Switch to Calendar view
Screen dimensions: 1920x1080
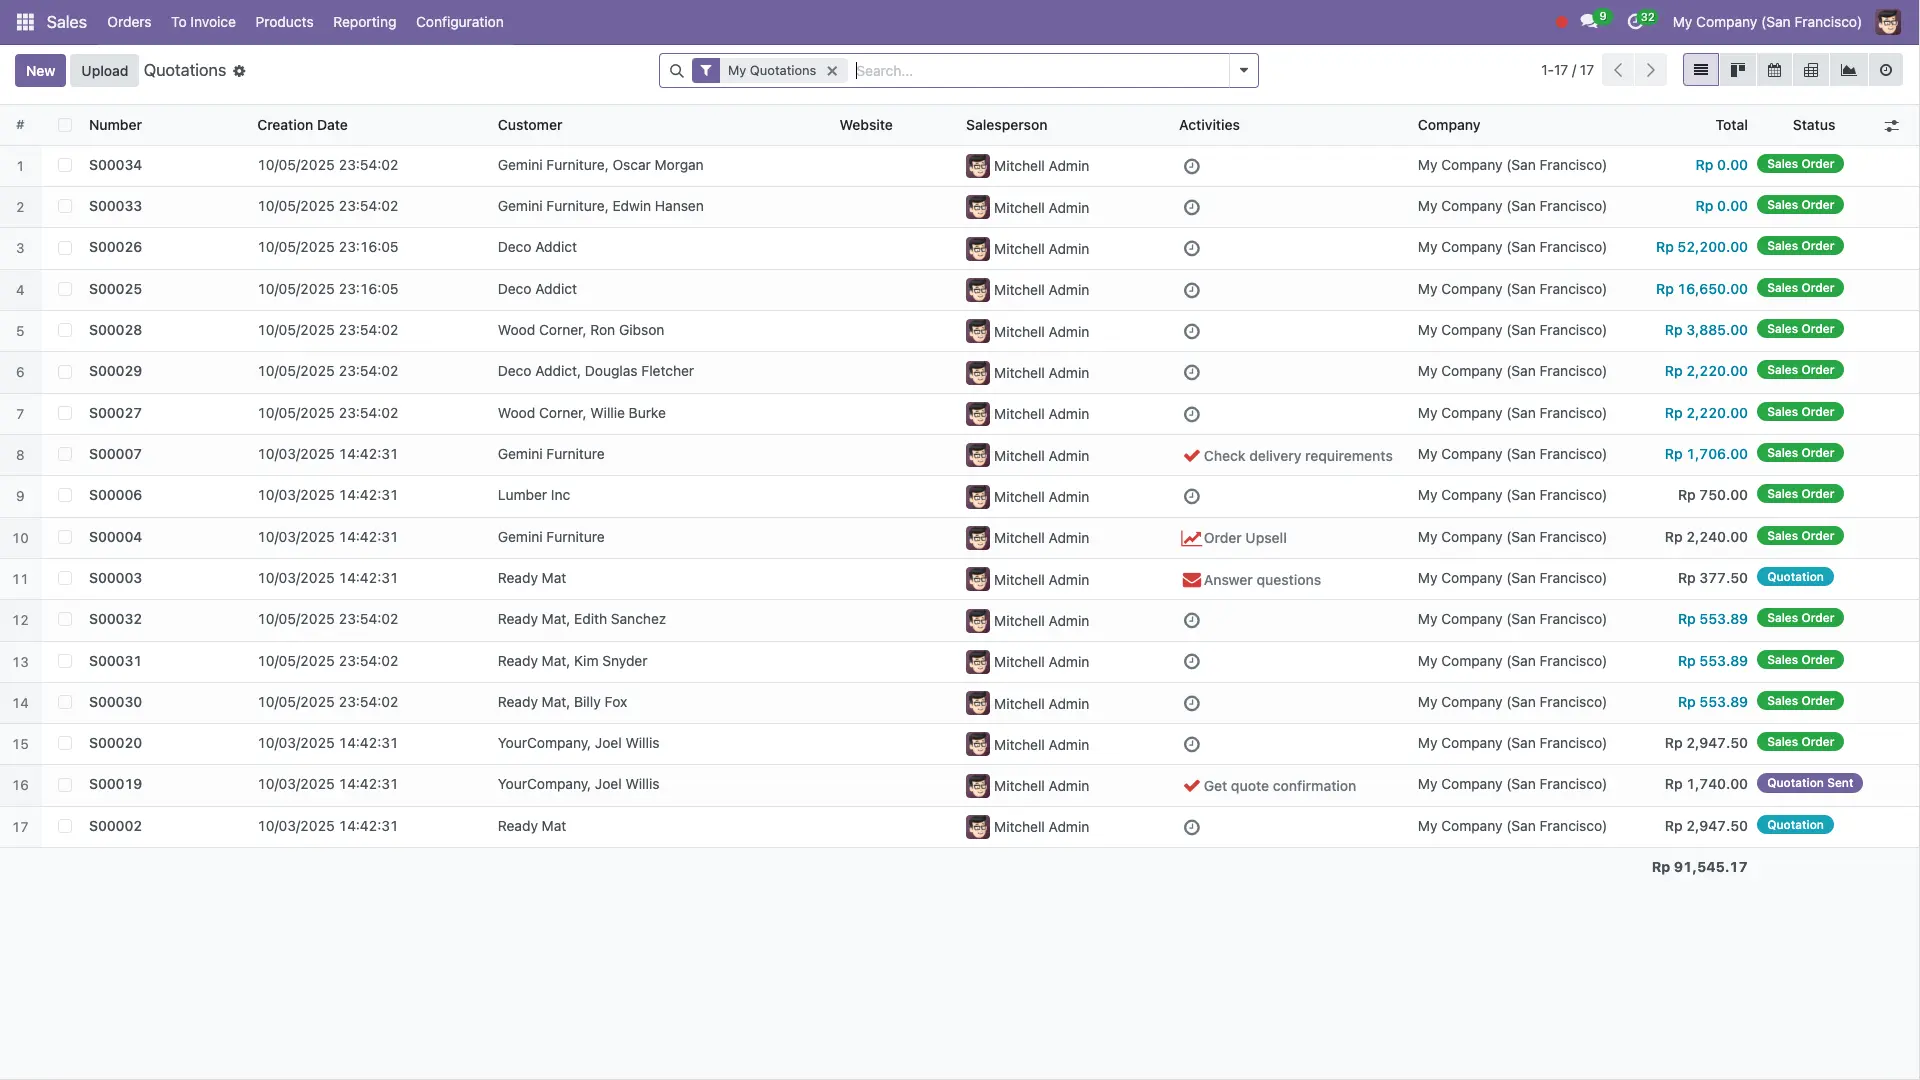1774,70
